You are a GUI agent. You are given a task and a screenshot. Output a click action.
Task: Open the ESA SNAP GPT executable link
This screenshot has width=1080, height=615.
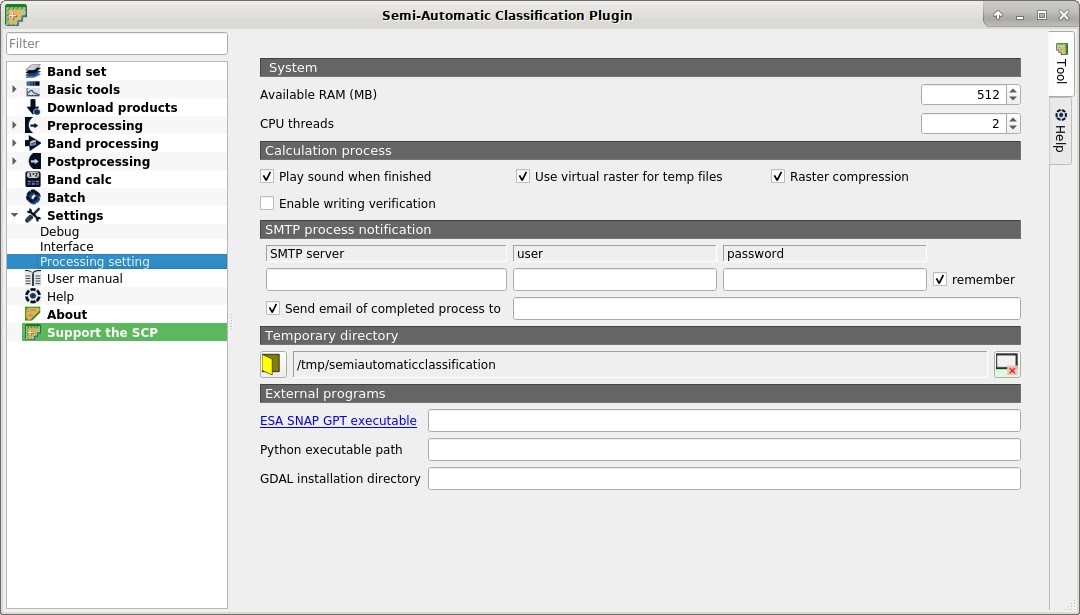338,420
